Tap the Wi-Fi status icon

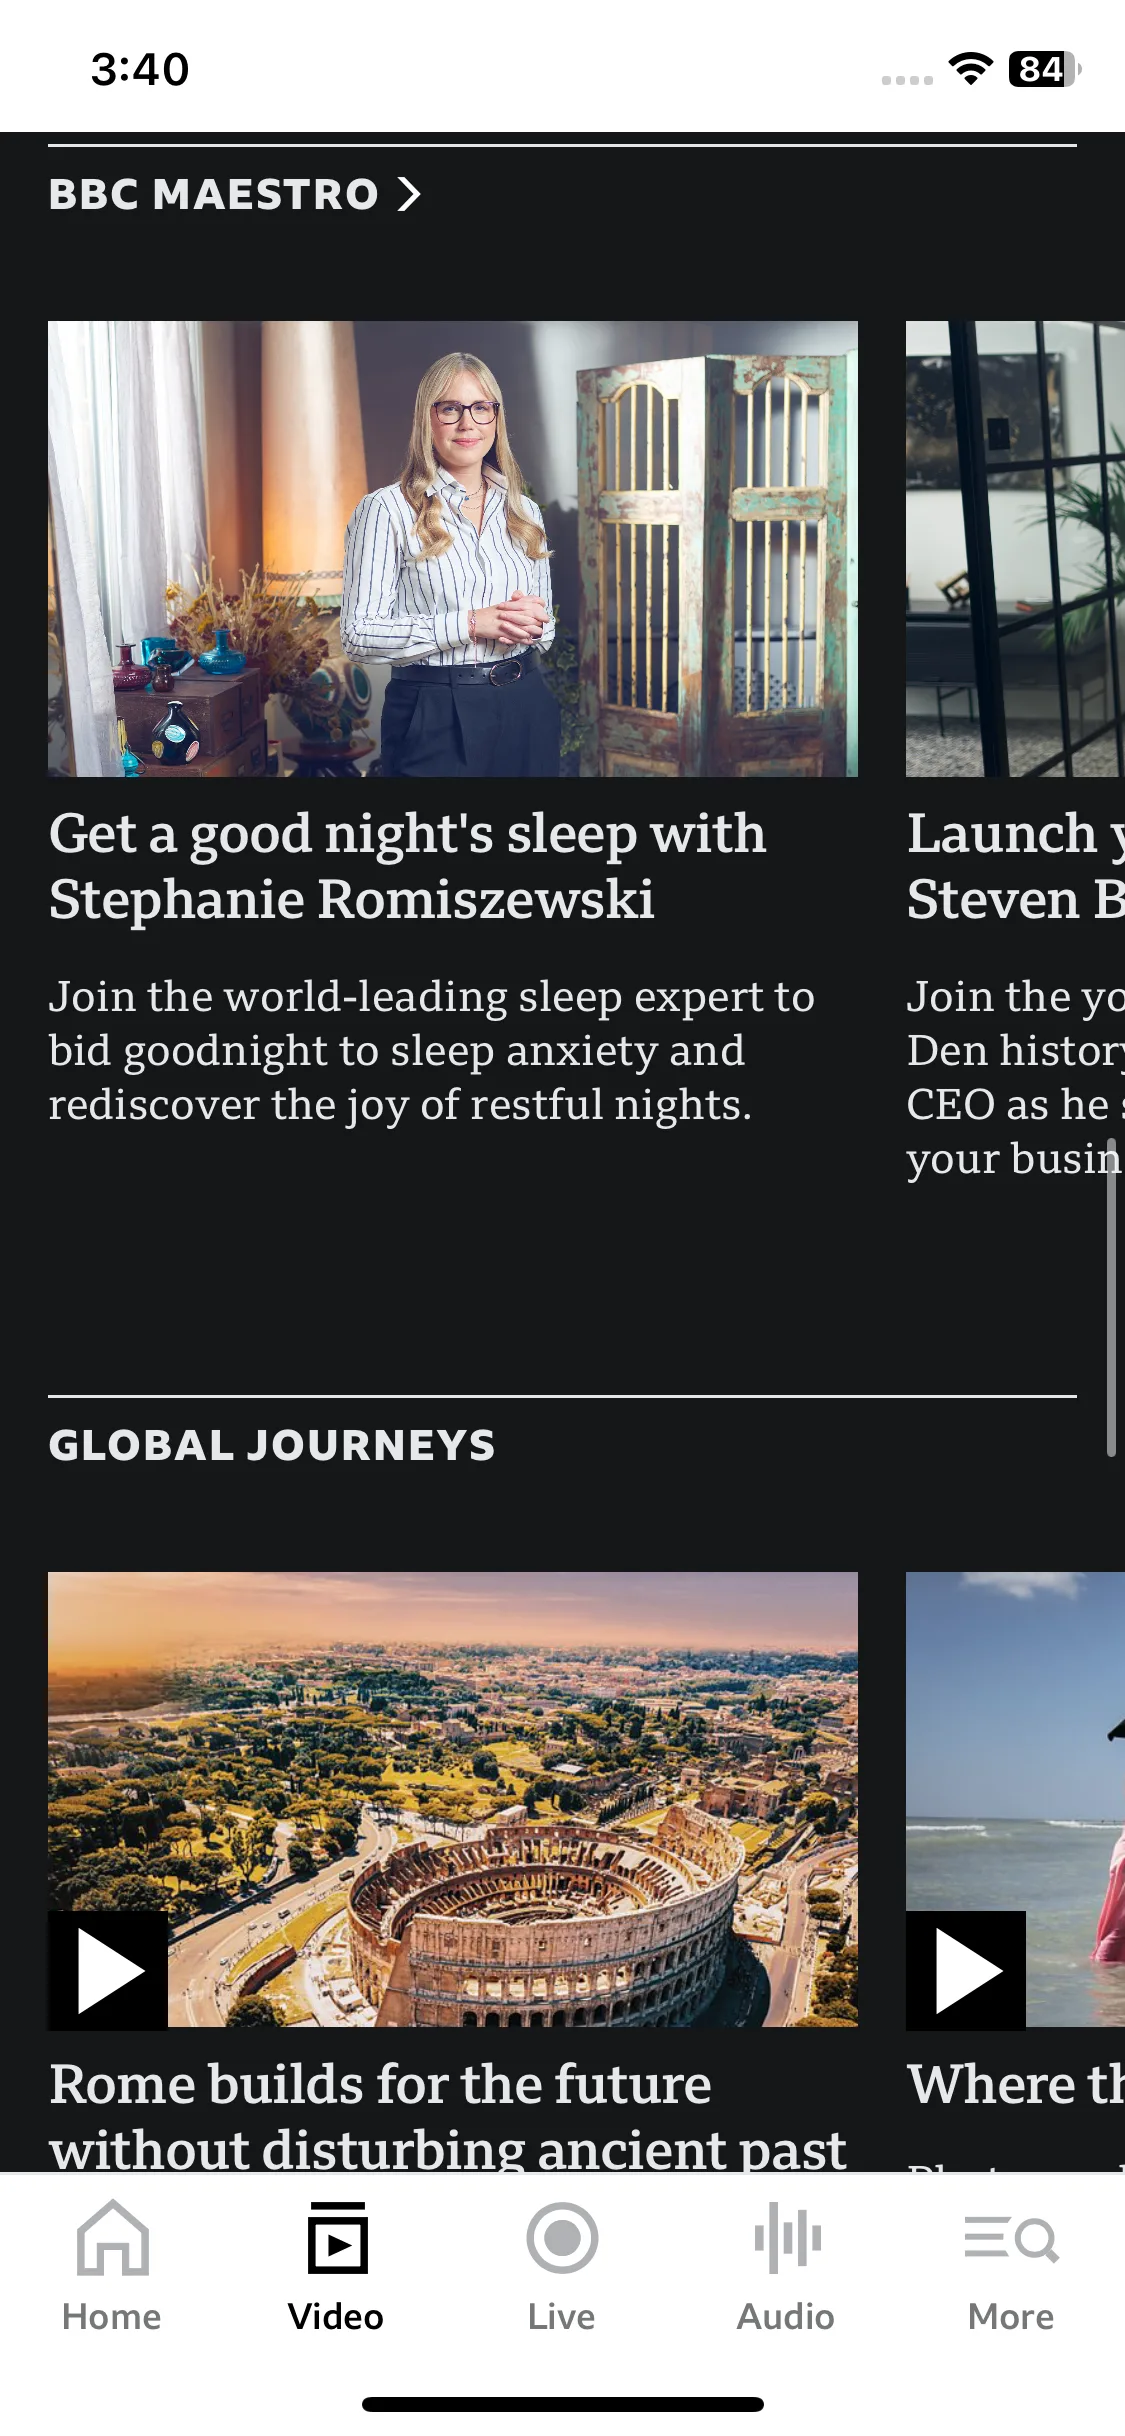(x=970, y=69)
